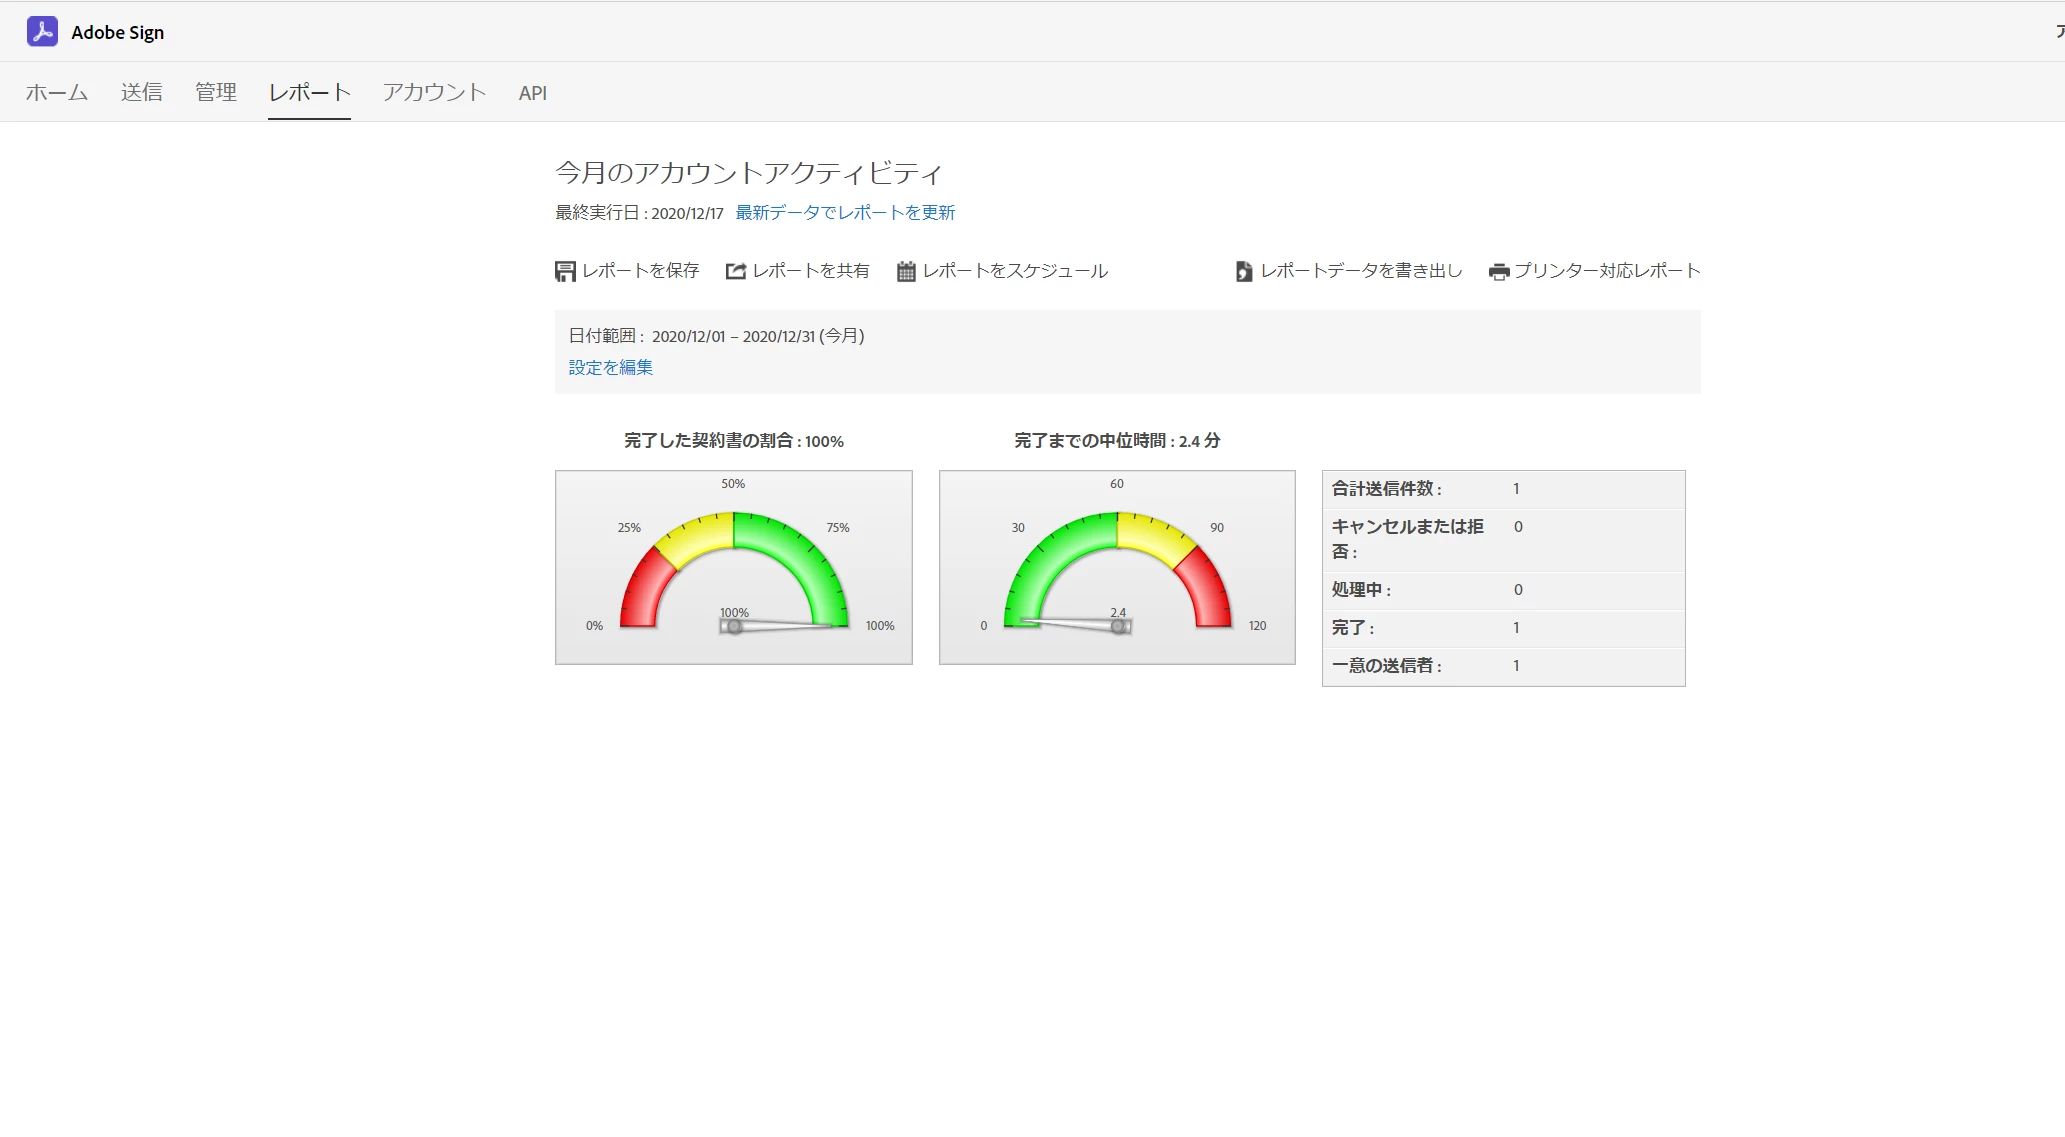Image resolution: width=2065 pixels, height=1137 pixels.
Task: Click the printer-friendly report printer icon
Action: click(x=1498, y=271)
